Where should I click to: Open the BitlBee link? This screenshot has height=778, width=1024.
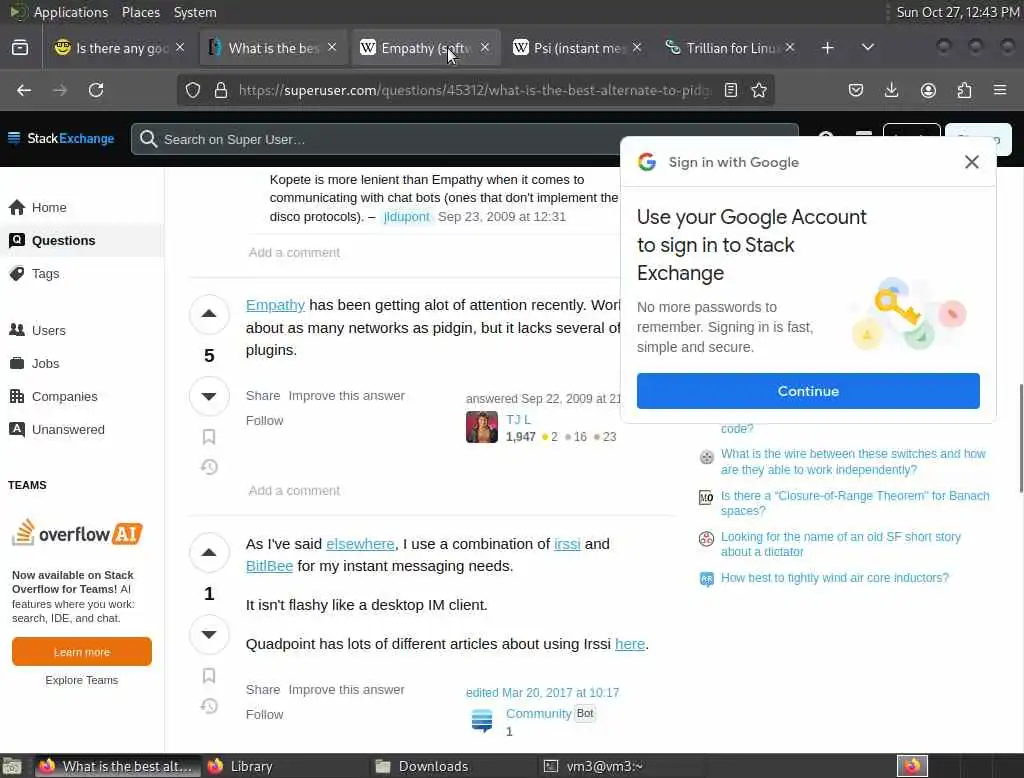[x=269, y=566]
